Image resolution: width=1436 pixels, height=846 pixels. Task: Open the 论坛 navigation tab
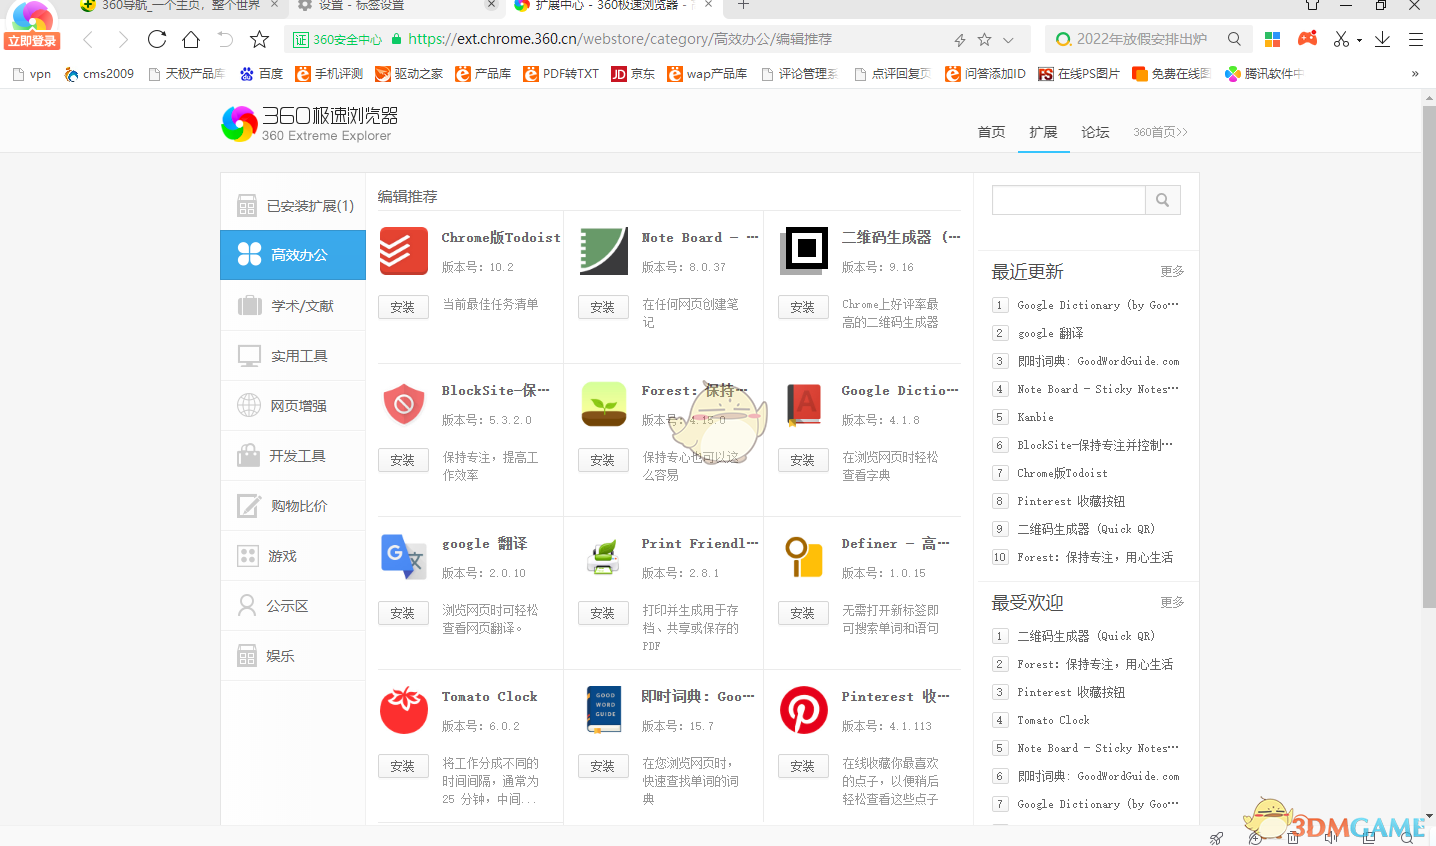tap(1095, 131)
